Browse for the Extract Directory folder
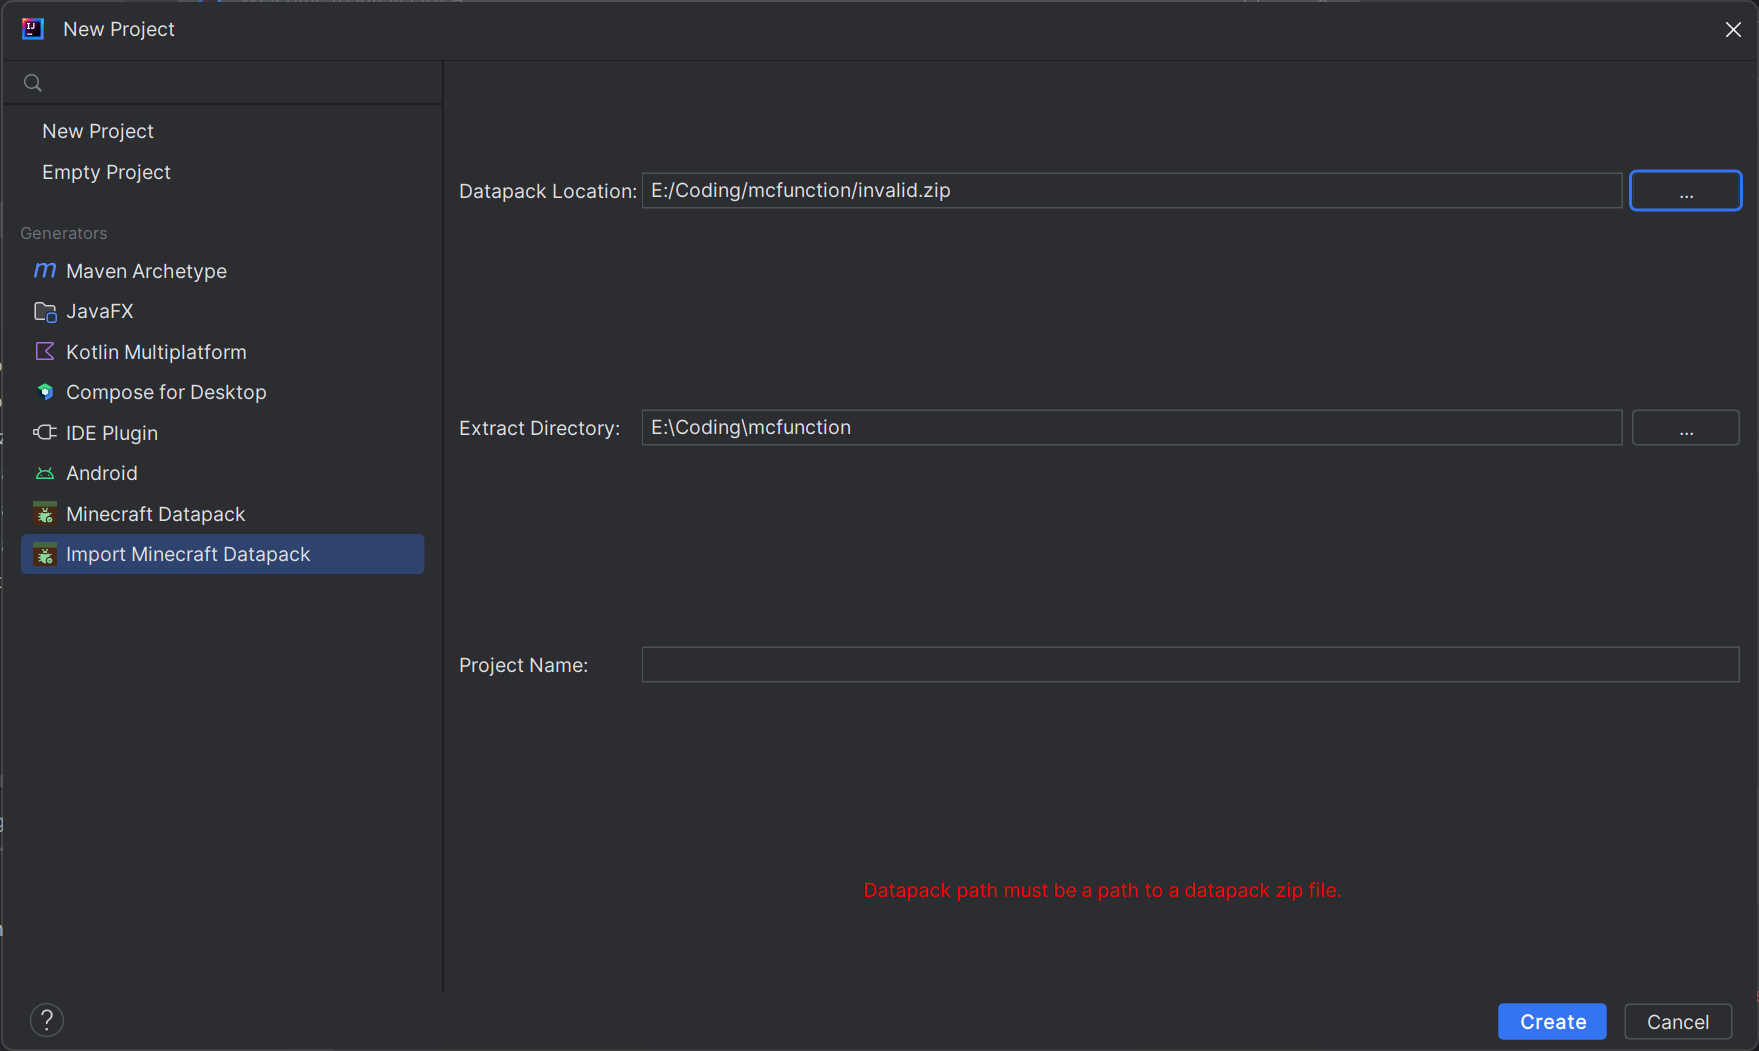The image size is (1759, 1051). (1686, 428)
